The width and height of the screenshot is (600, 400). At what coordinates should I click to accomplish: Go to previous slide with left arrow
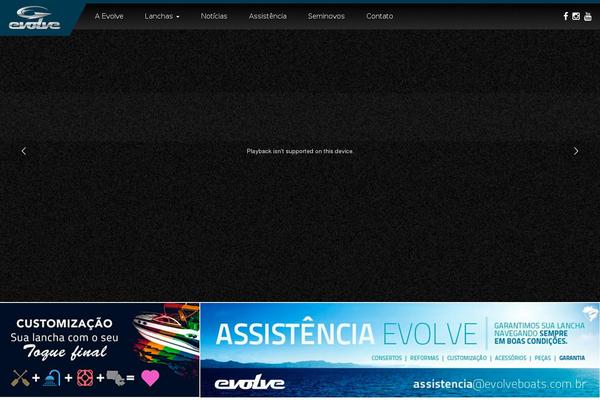click(24, 151)
